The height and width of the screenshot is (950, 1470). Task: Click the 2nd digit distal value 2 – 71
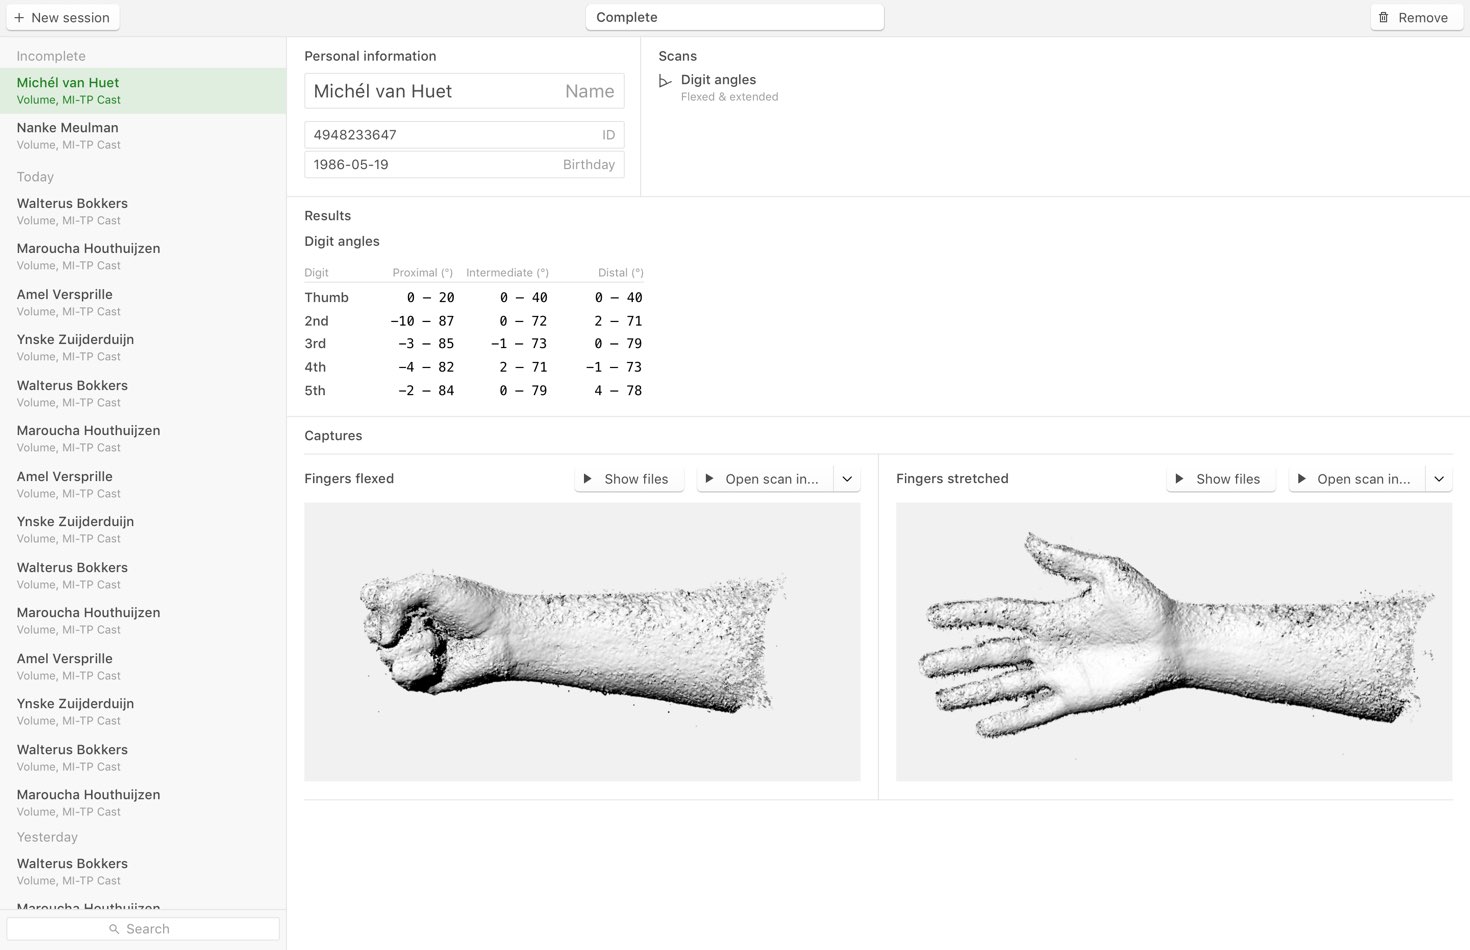(618, 321)
